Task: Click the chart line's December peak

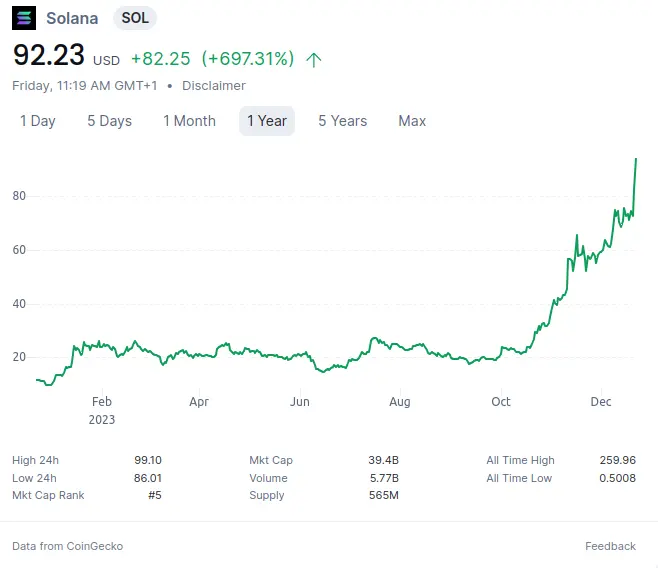Action: click(x=636, y=159)
